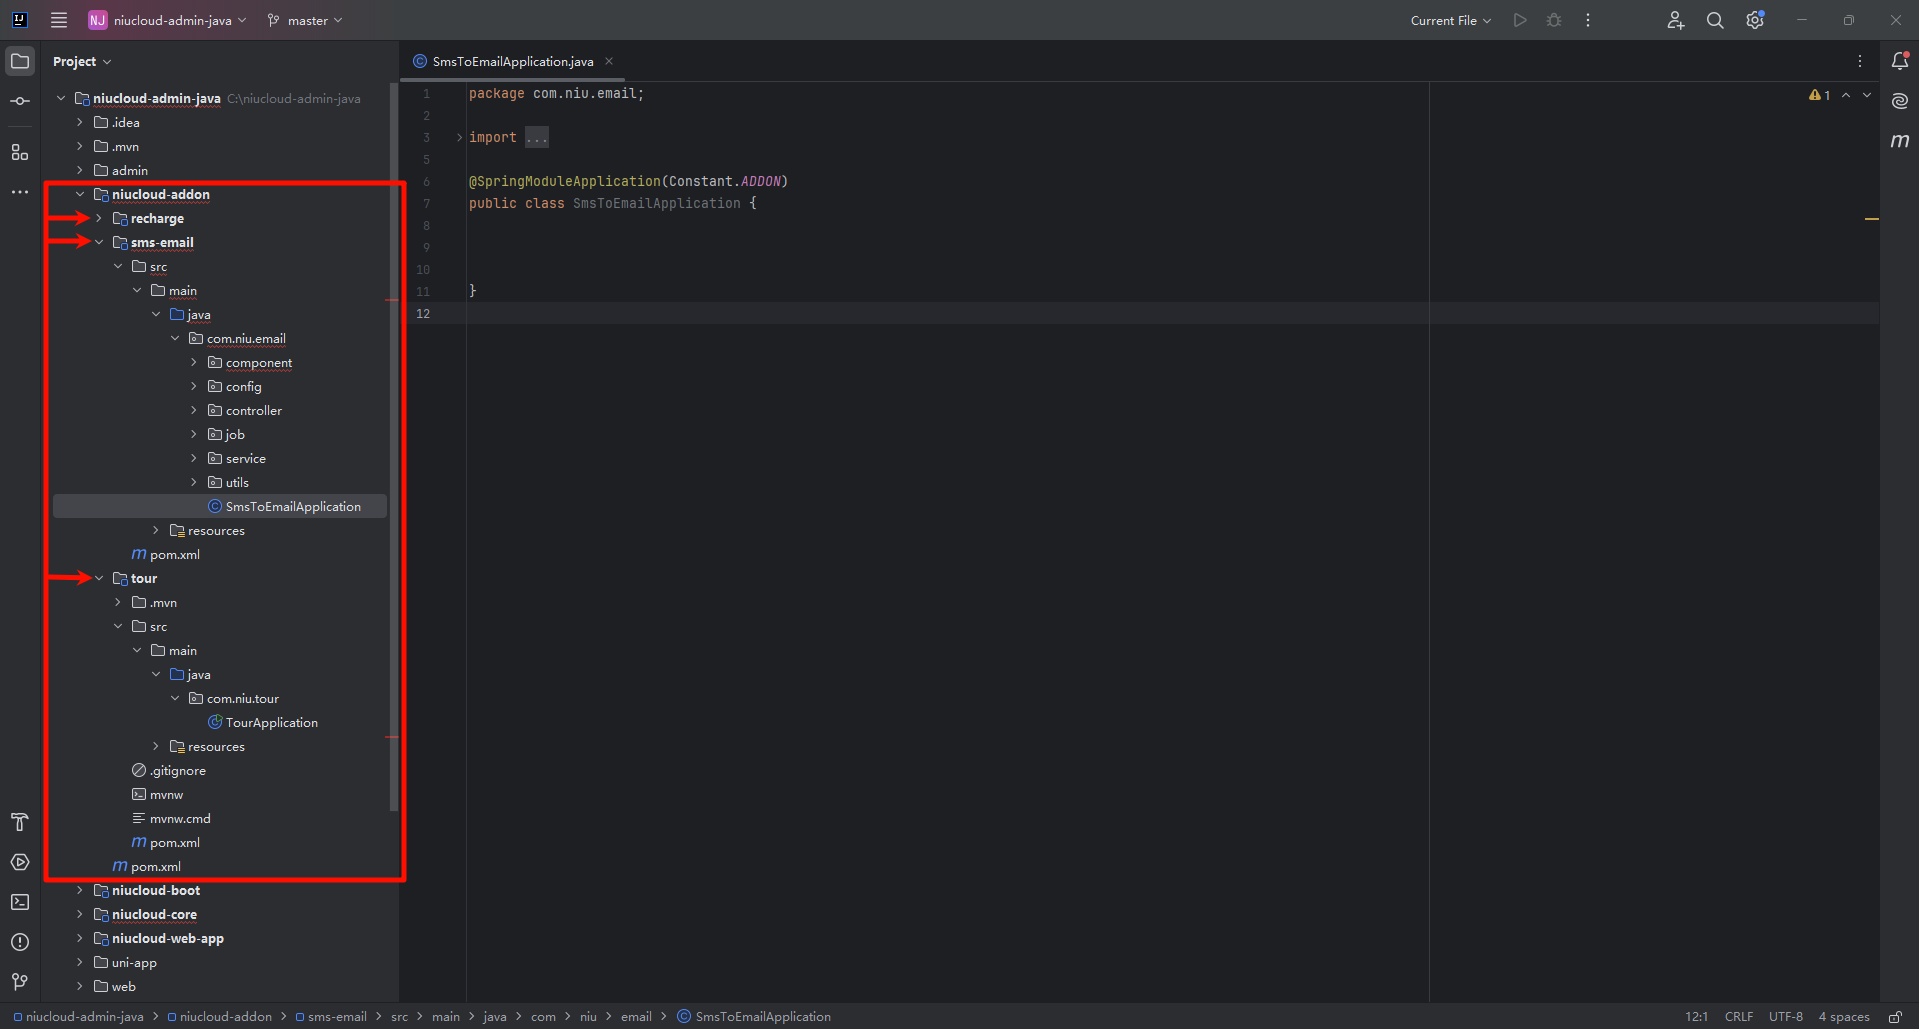Open Maven tool window

1900,141
